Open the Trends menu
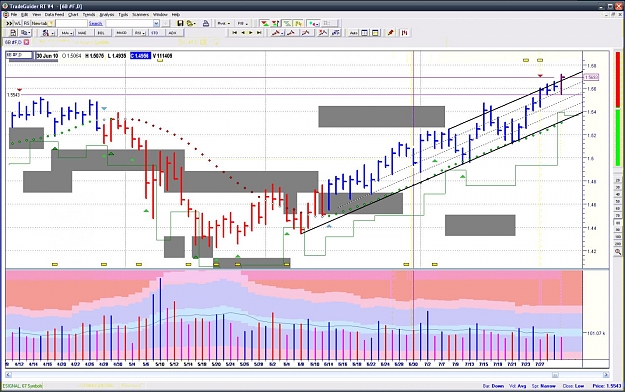625x392 pixels. pyautogui.click(x=89, y=14)
